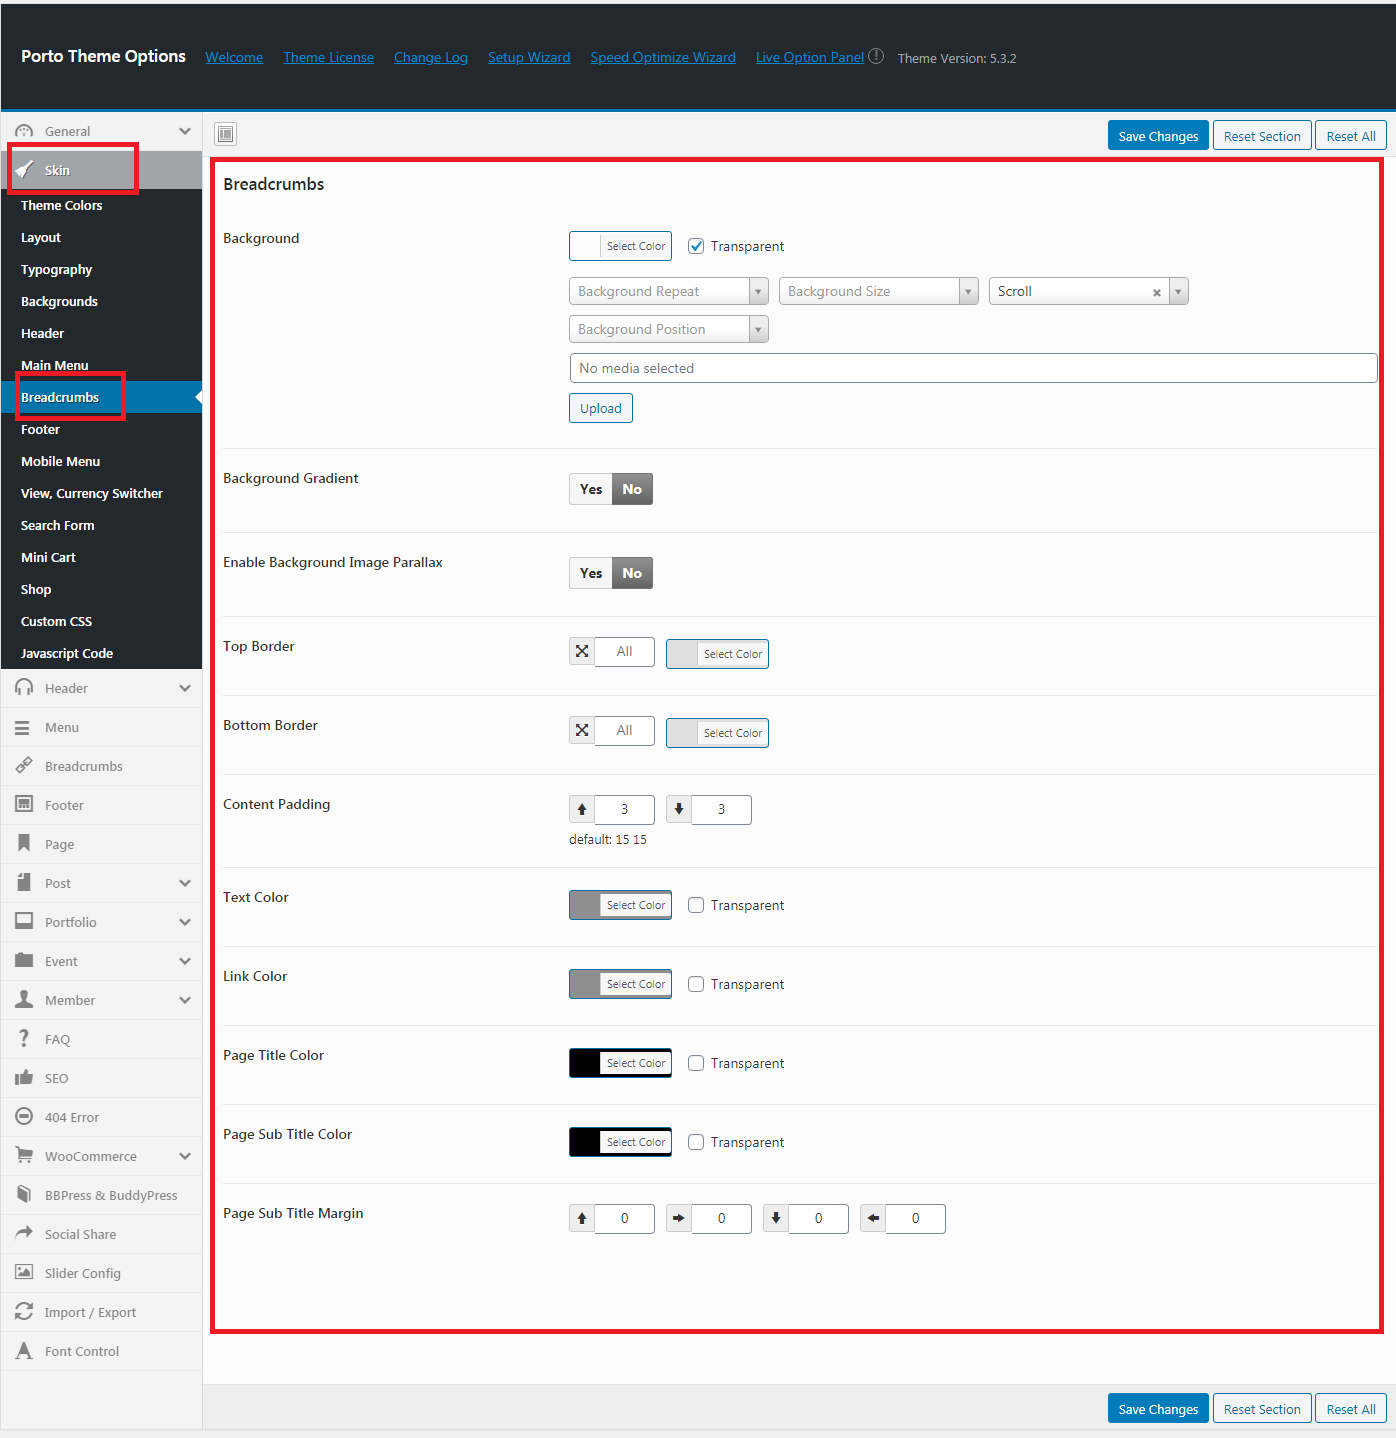Click the Member person icon

coord(24,999)
